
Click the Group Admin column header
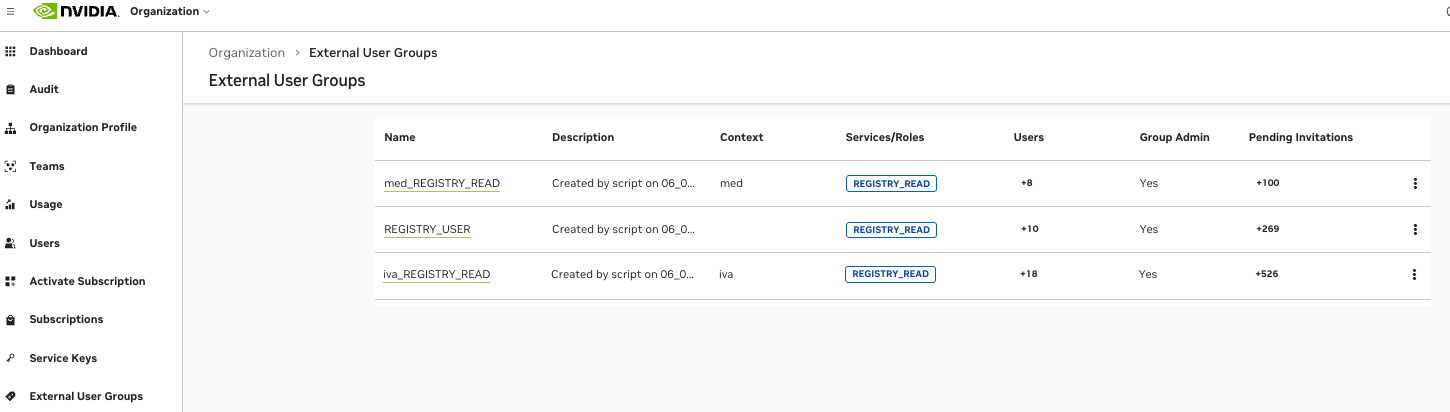click(x=1175, y=138)
